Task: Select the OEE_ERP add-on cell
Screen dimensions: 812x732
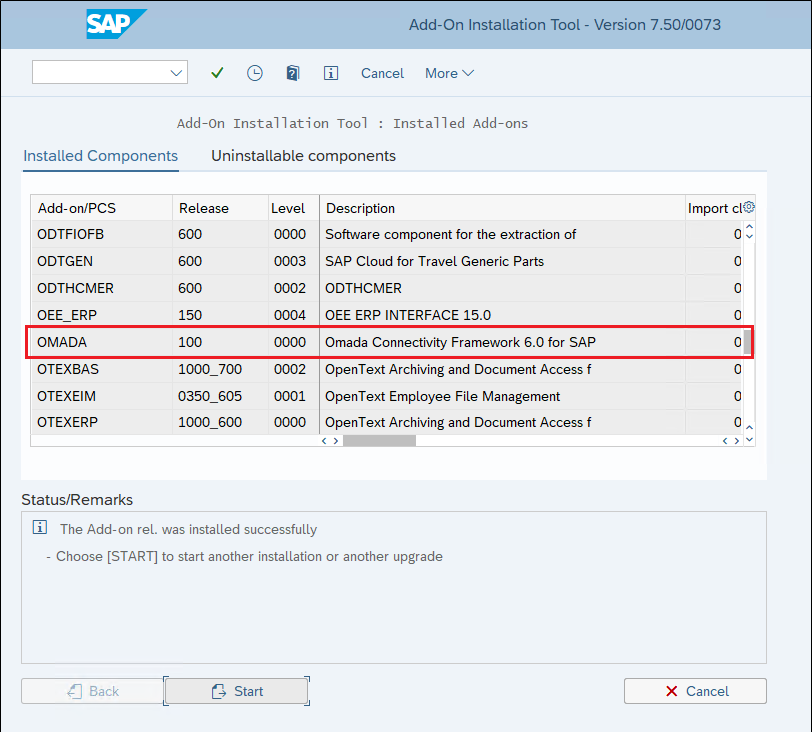Action: pyautogui.click(x=102, y=315)
